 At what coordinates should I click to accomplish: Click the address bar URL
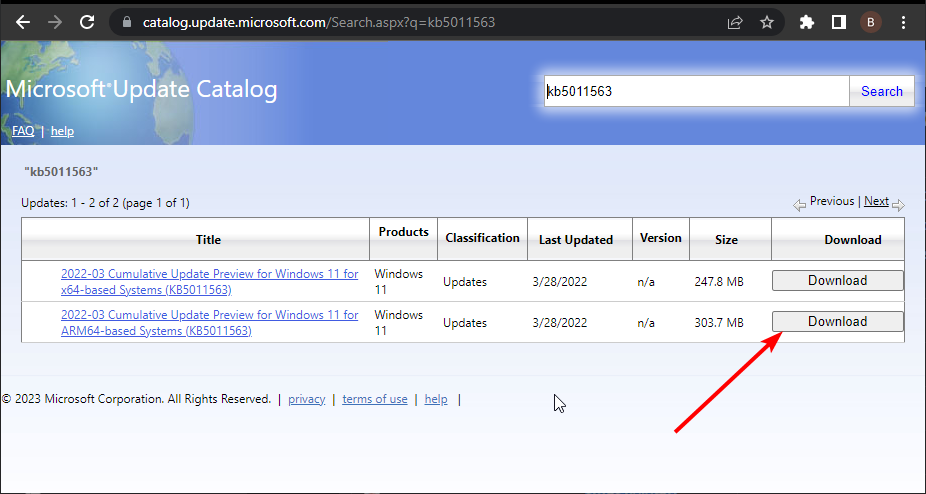tap(319, 22)
